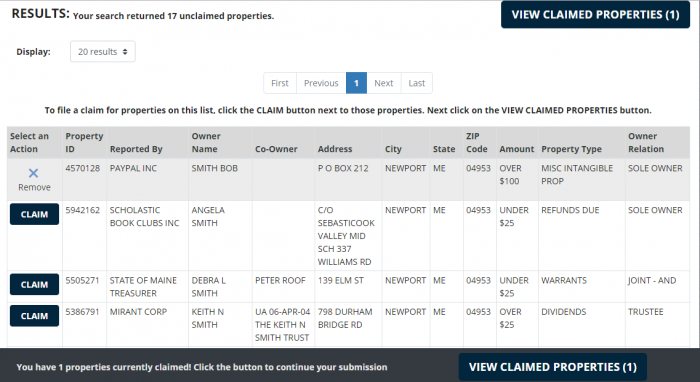Viewport: 700px width, 382px height.
Task: Select property ID 5942162 cell
Action: pos(83,210)
